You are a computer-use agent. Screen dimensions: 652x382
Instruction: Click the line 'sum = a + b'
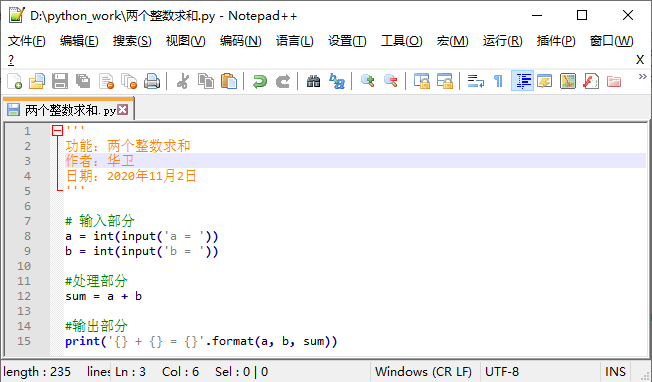tap(104, 296)
